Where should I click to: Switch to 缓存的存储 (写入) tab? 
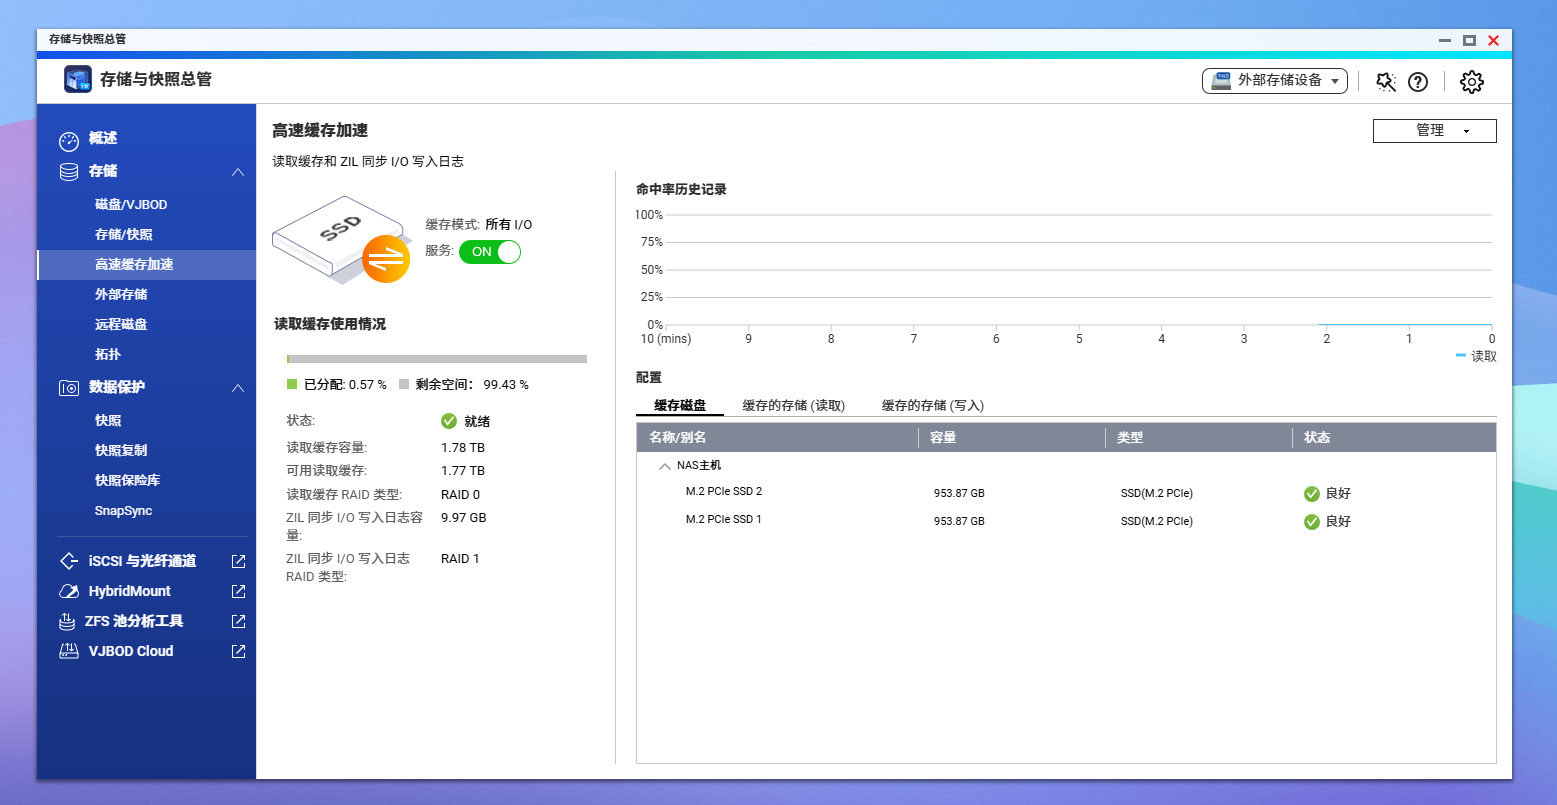[x=932, y=406]
